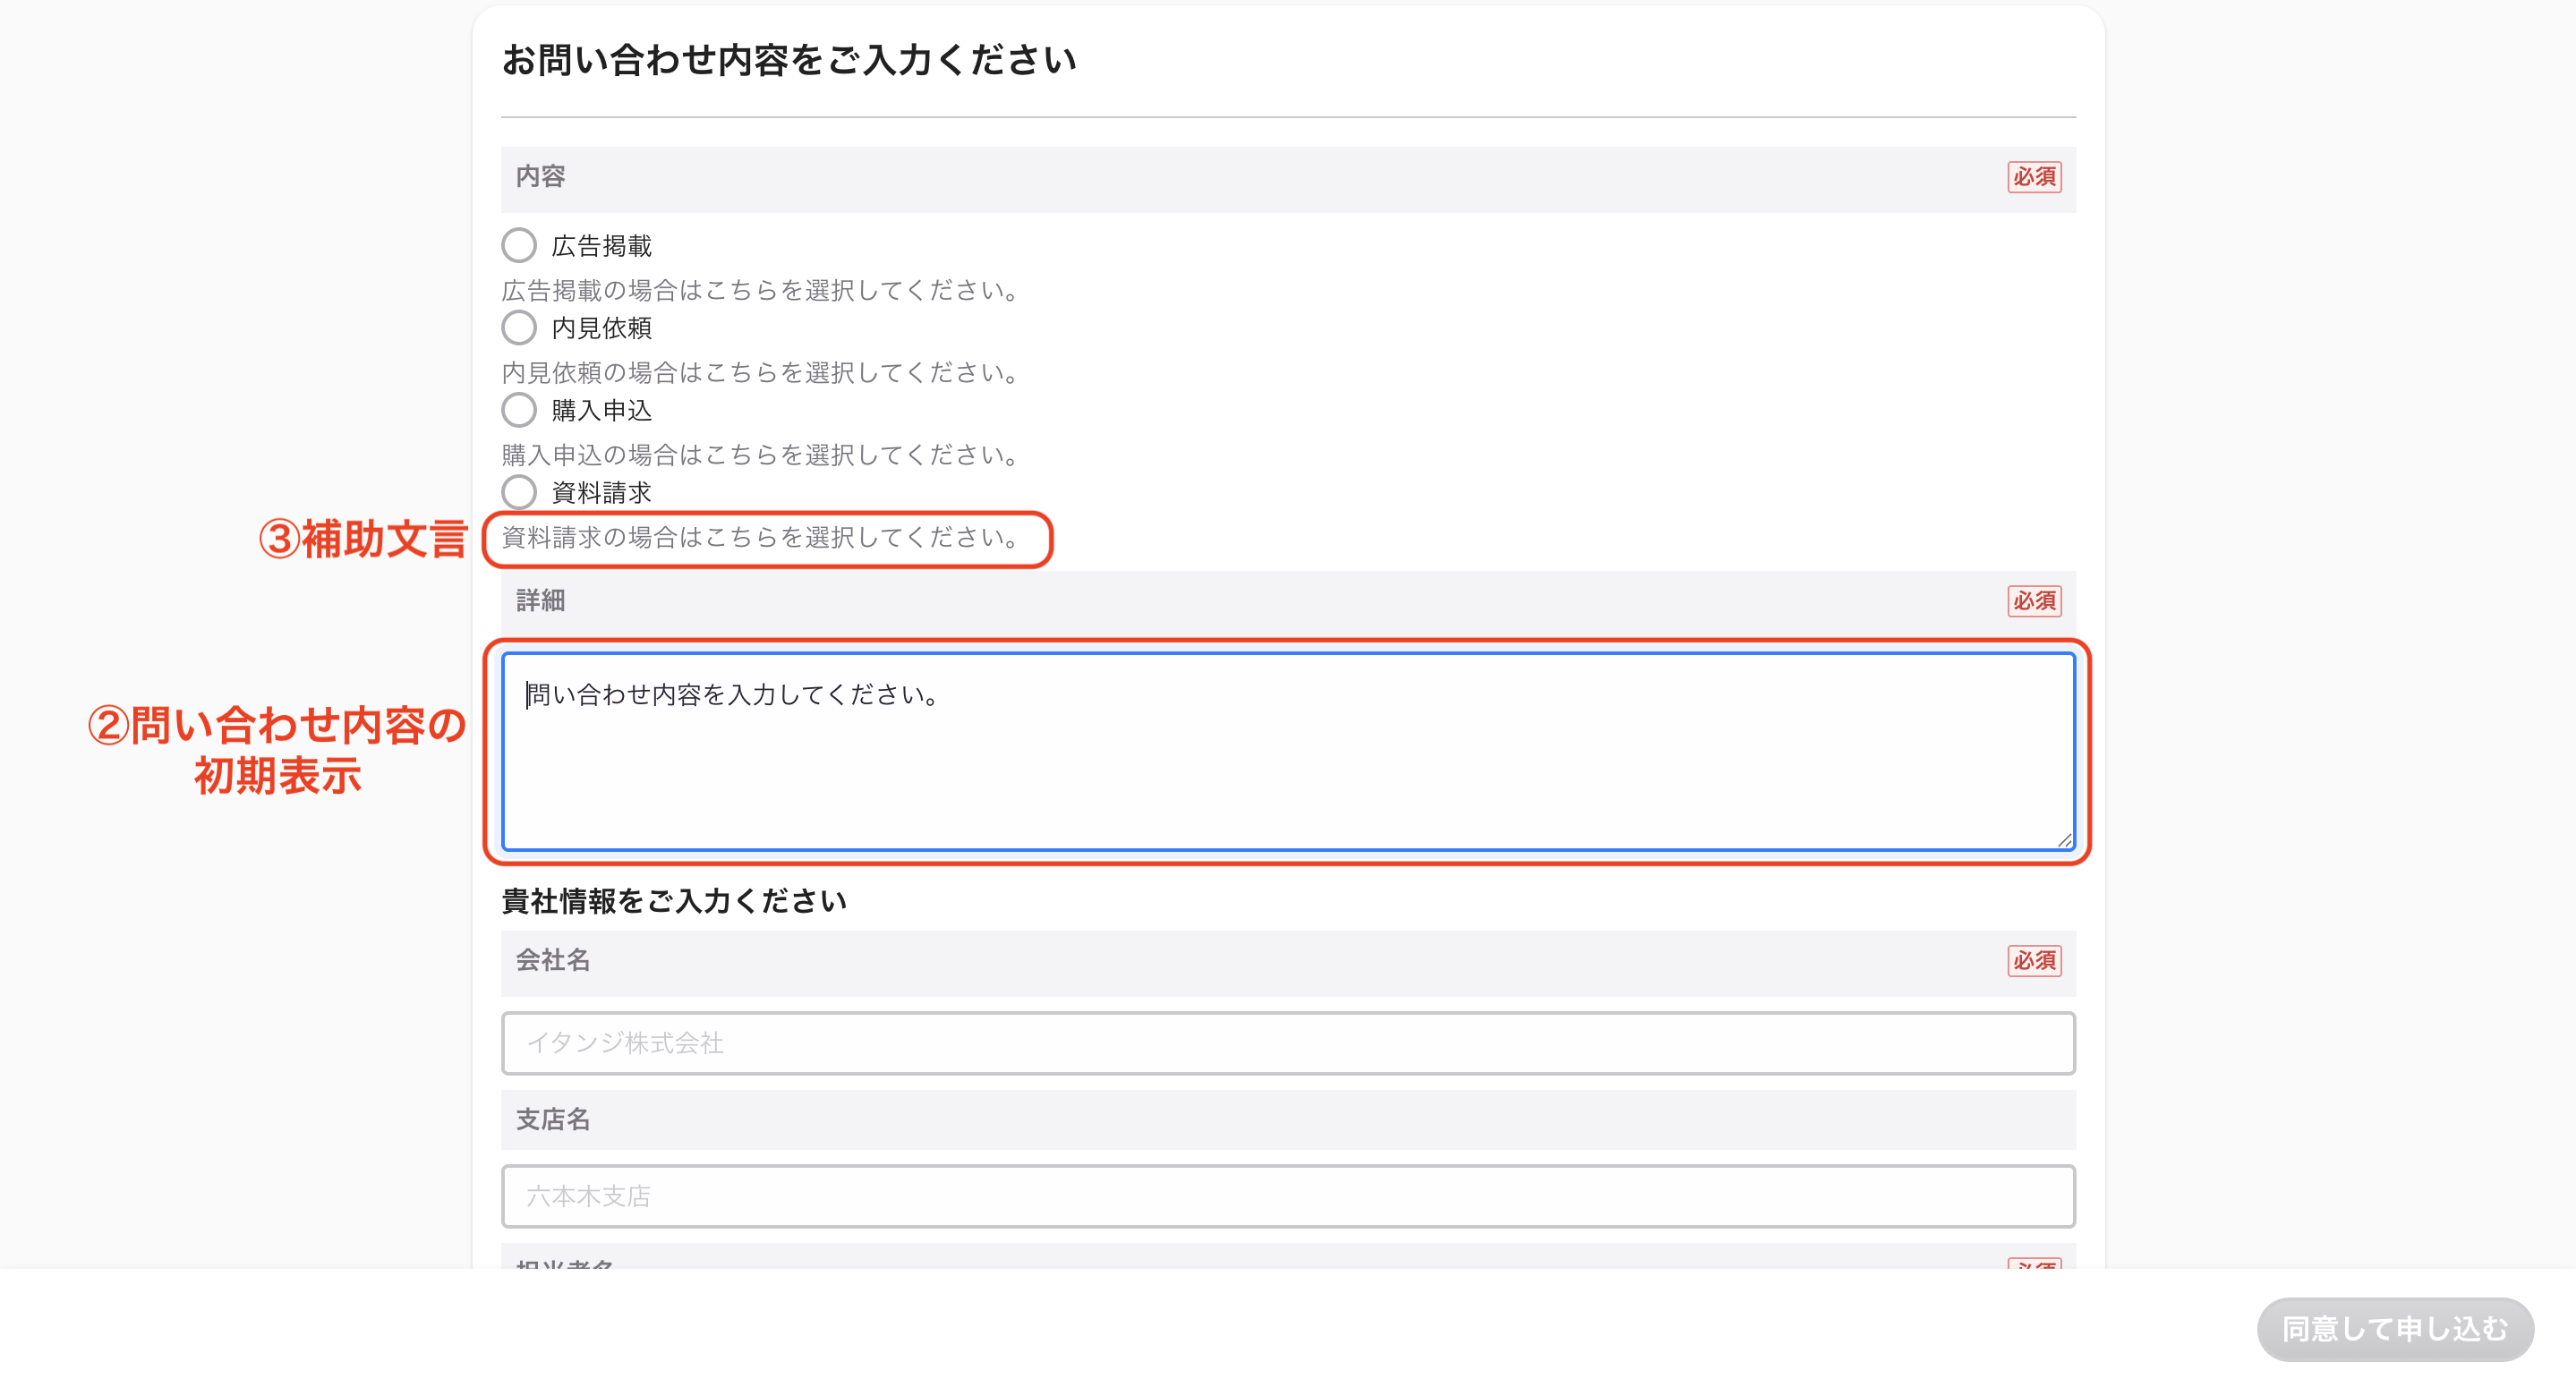
Task: Pick the 資料請求 radio option
Action: tap(519, 492)
